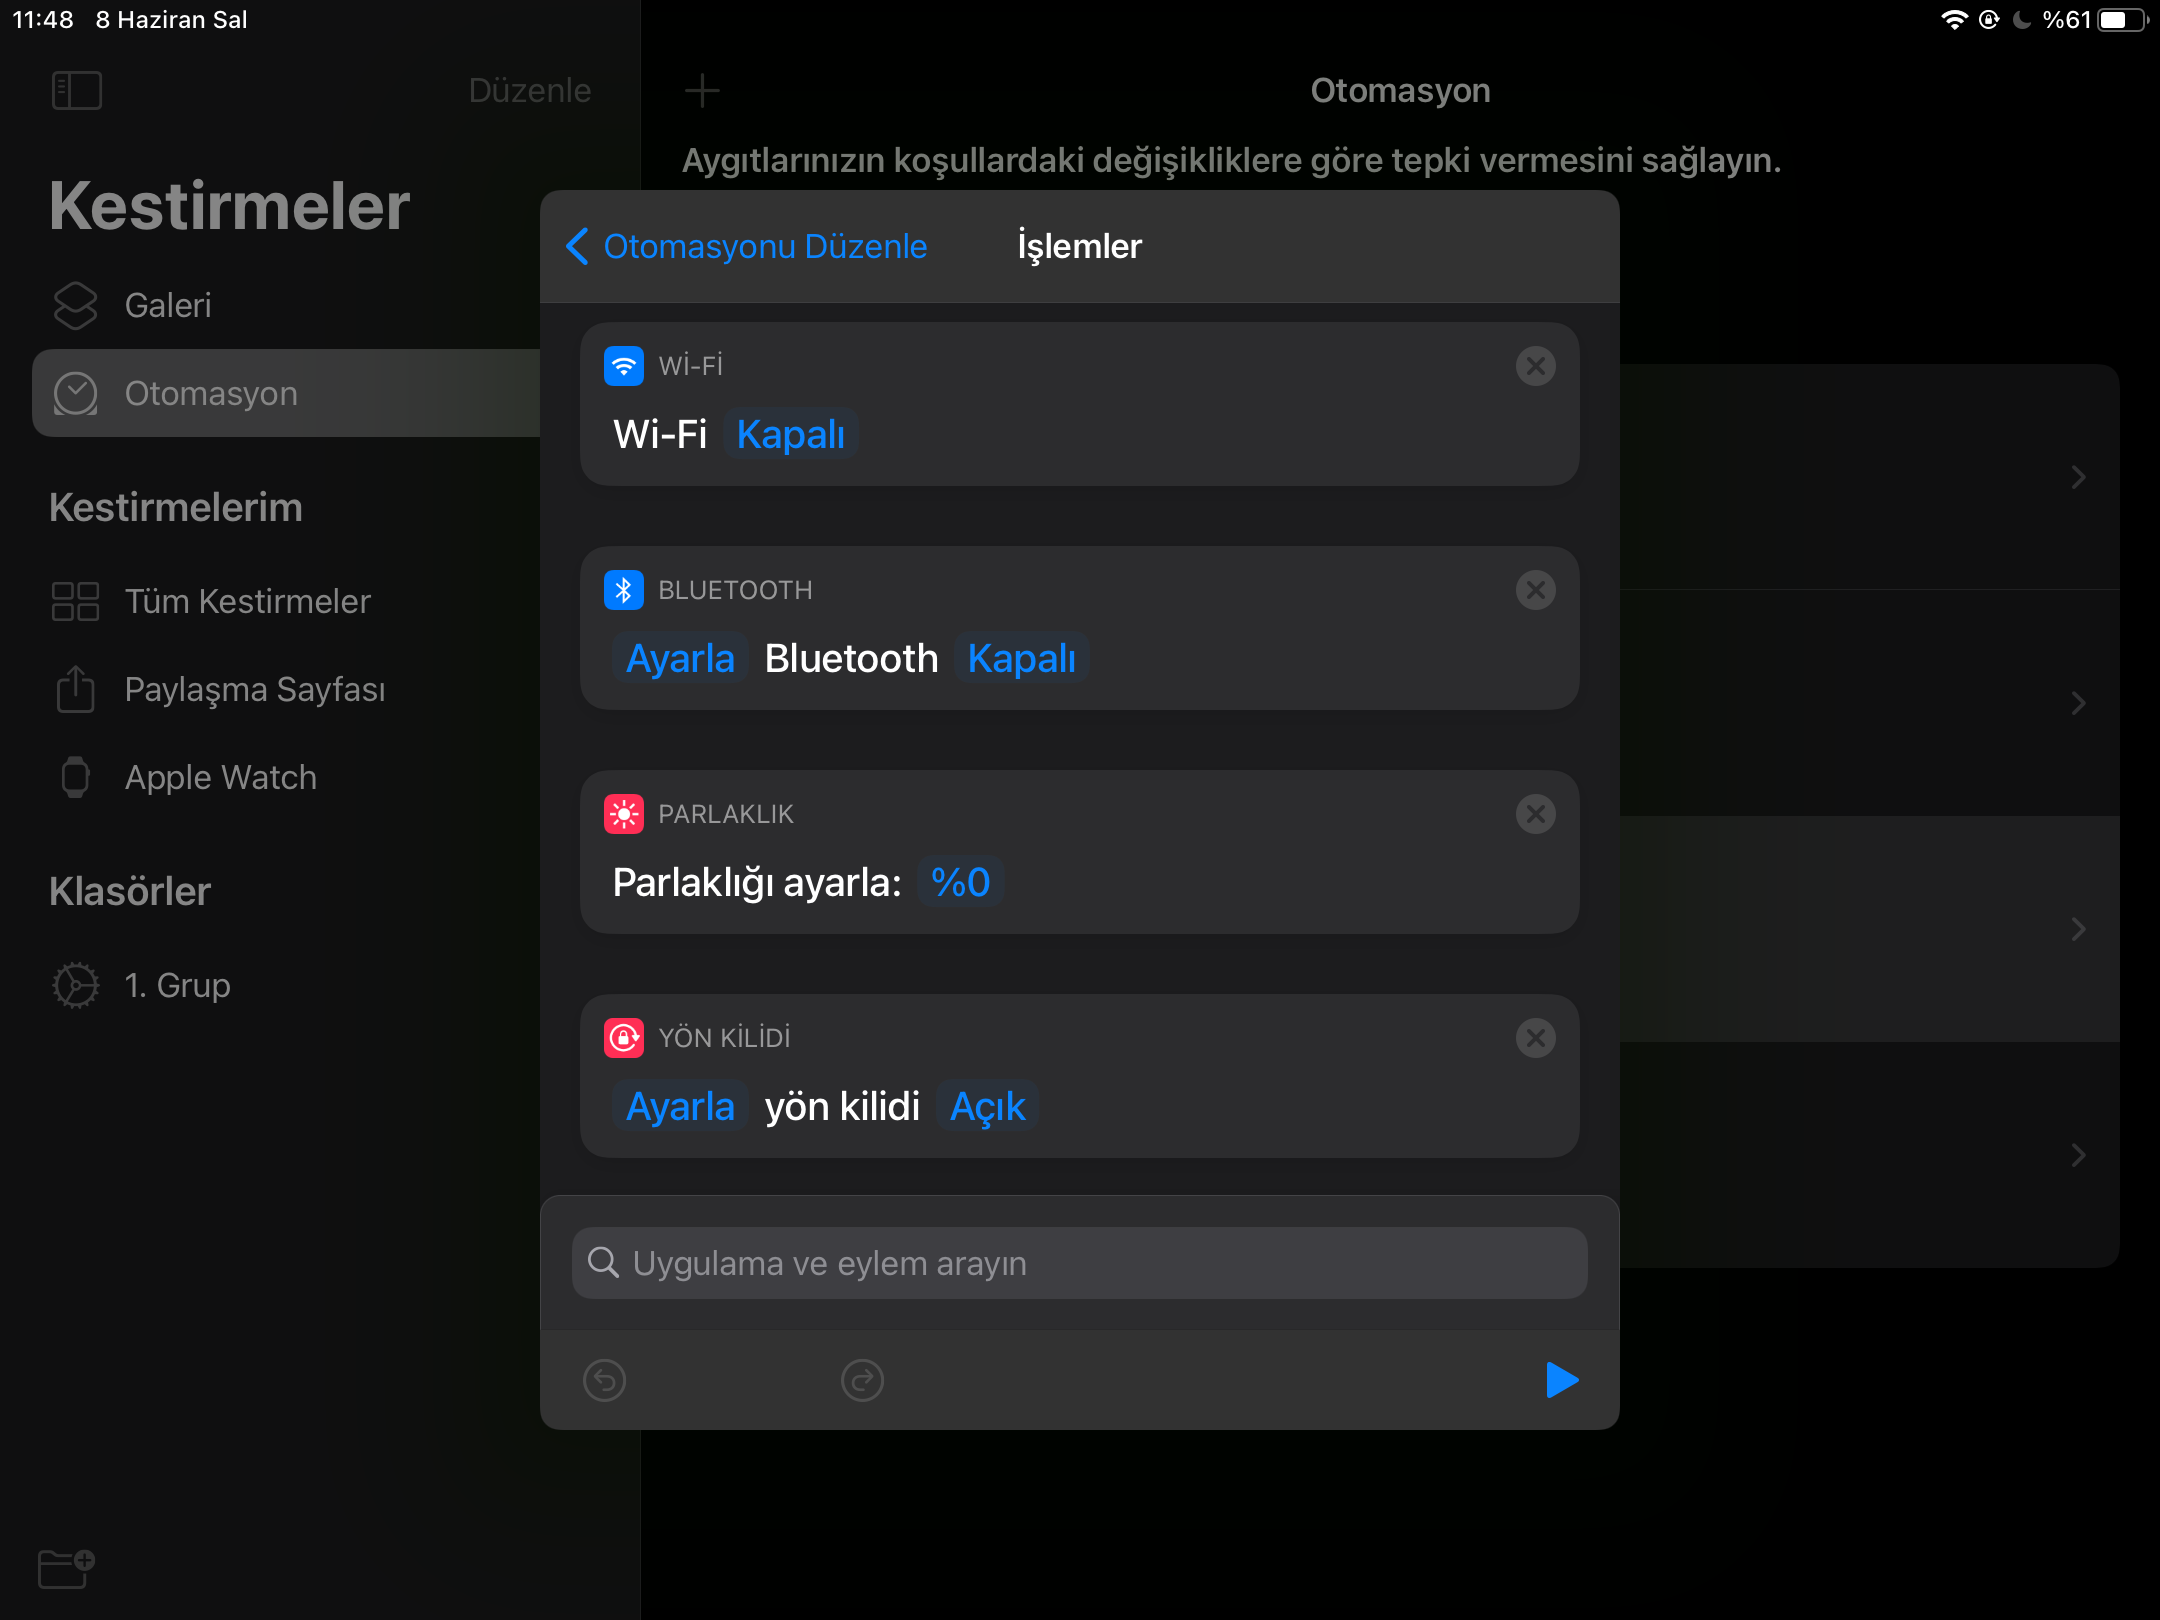Open first automation row chevron
The height and width of the screenshot is (1620, 2160).
pos(2079,477)
